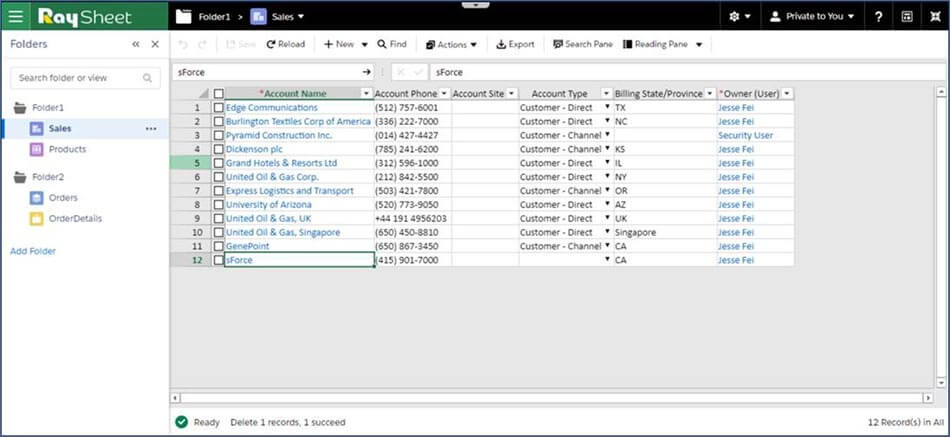Click the formula bar confirm checkmark icon

tap(417, 72)
